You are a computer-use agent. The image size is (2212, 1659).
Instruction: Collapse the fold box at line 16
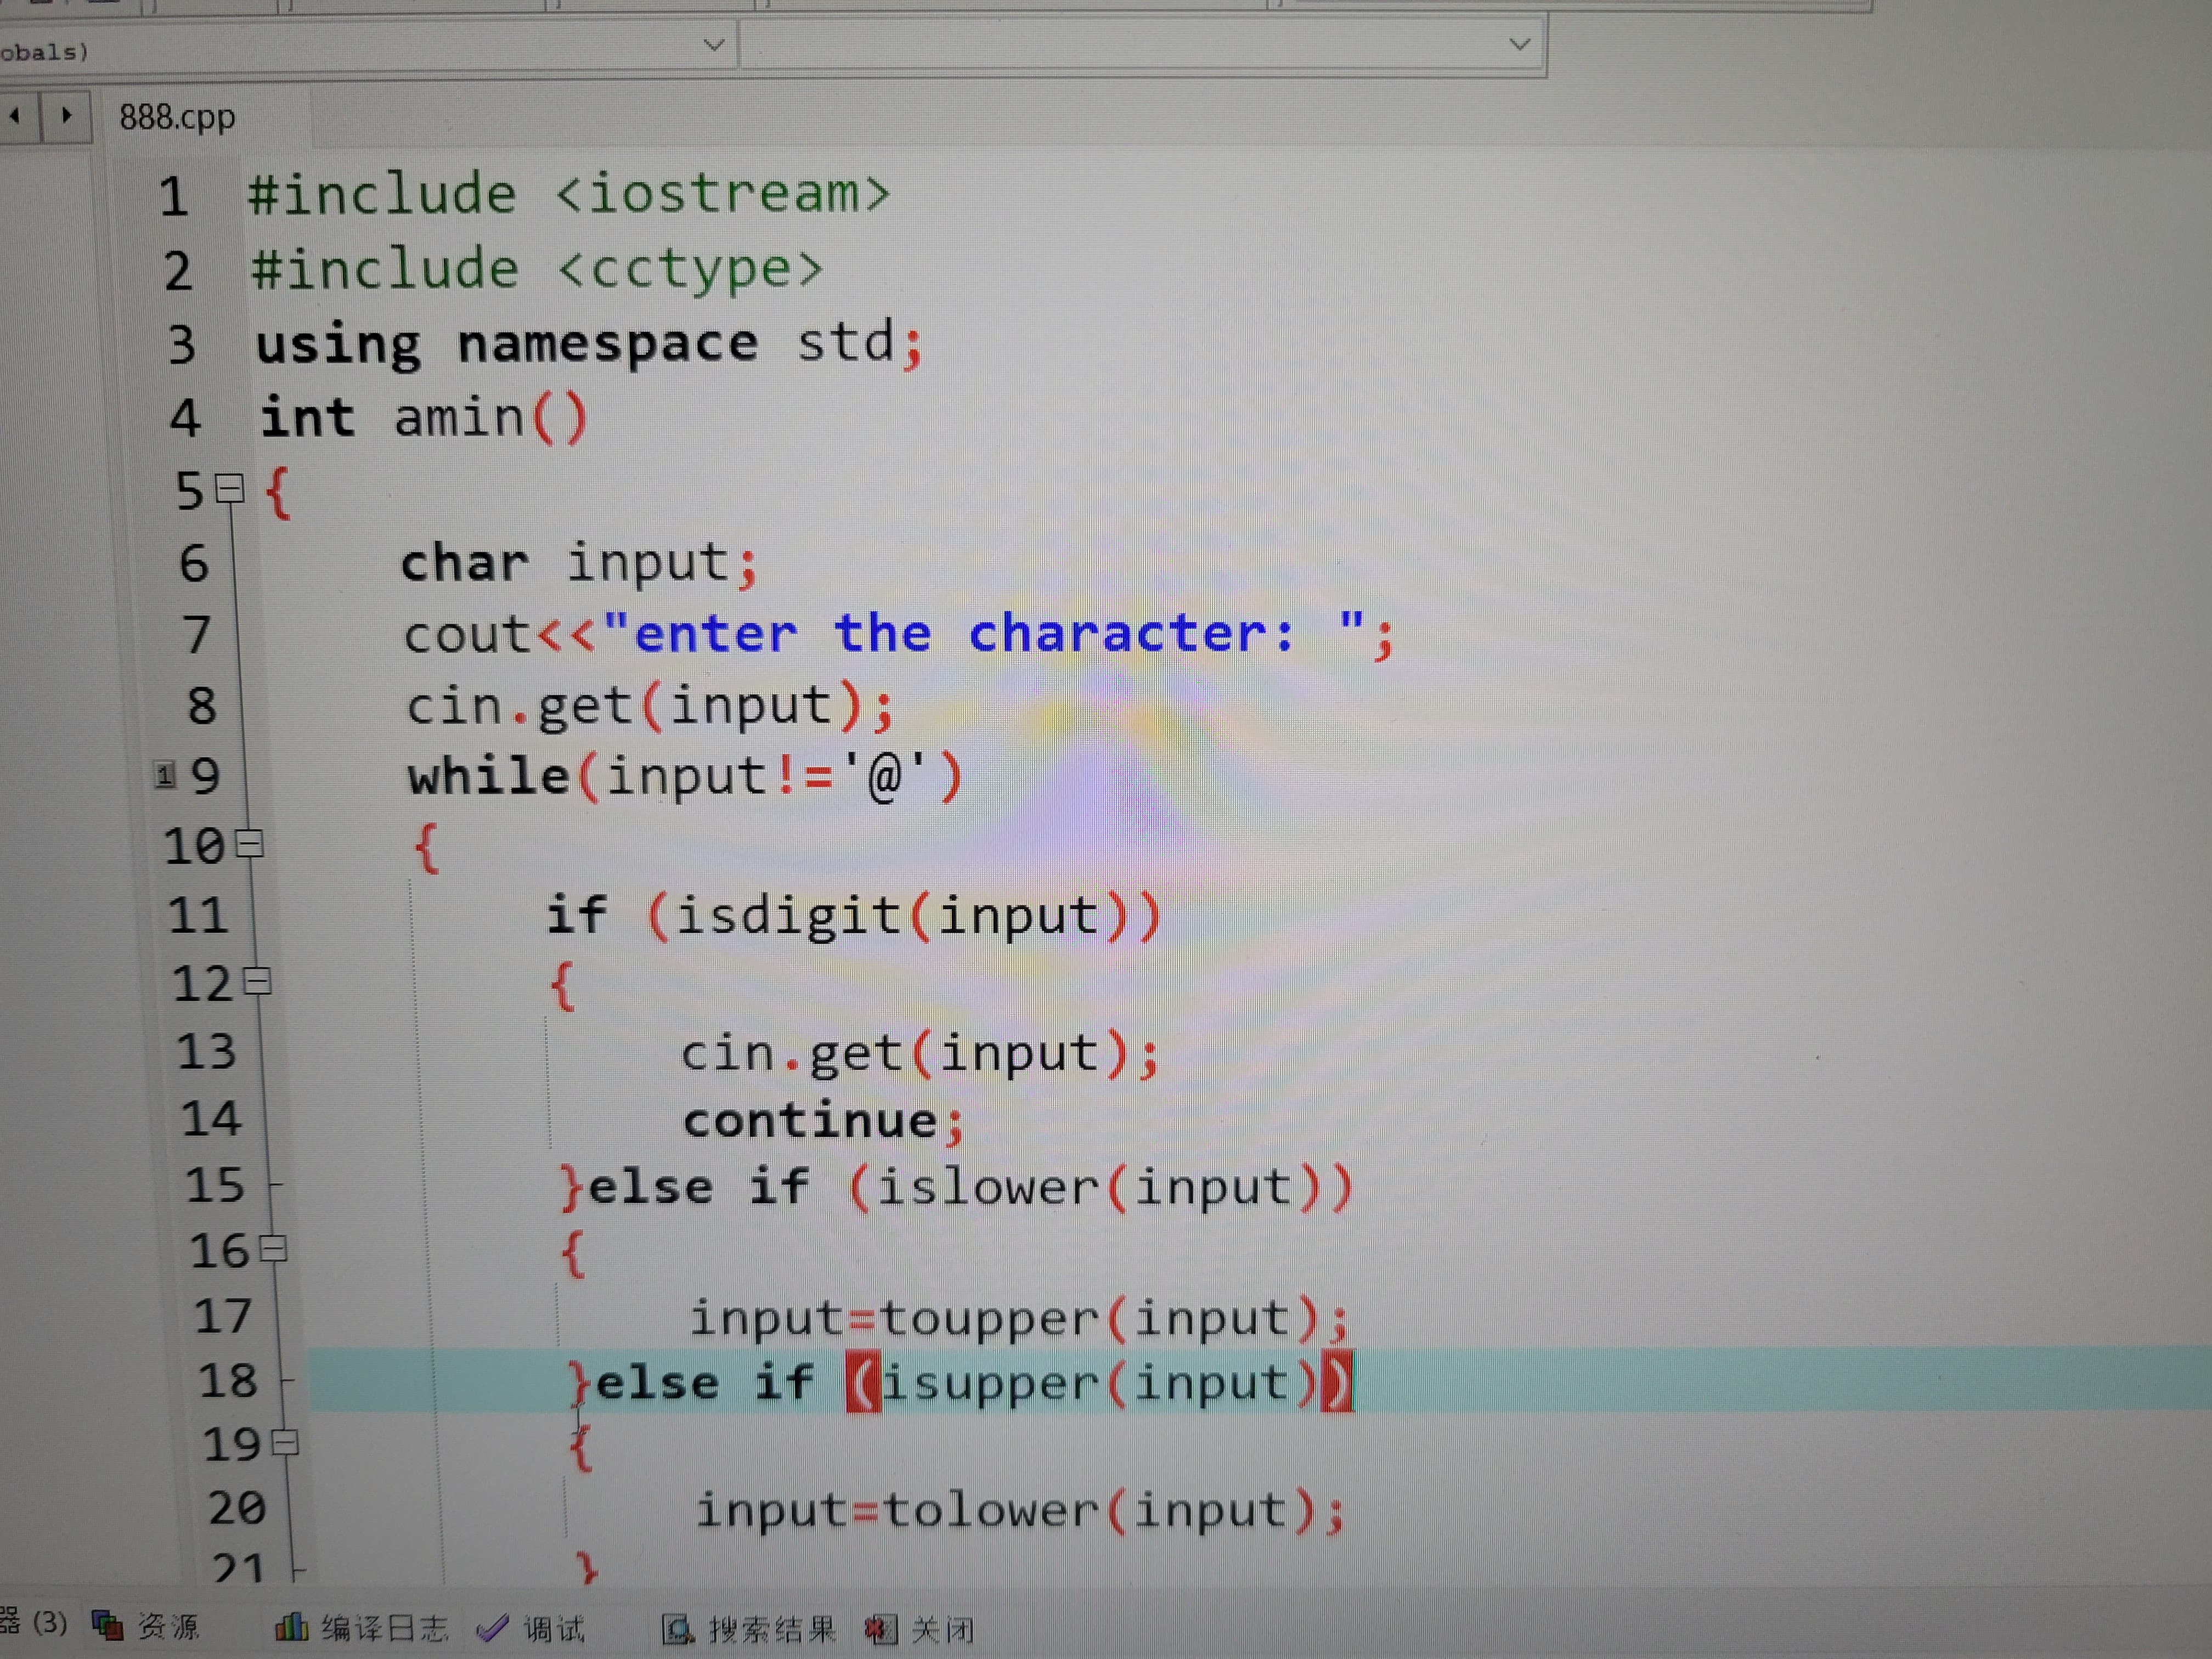[273, 1249]
